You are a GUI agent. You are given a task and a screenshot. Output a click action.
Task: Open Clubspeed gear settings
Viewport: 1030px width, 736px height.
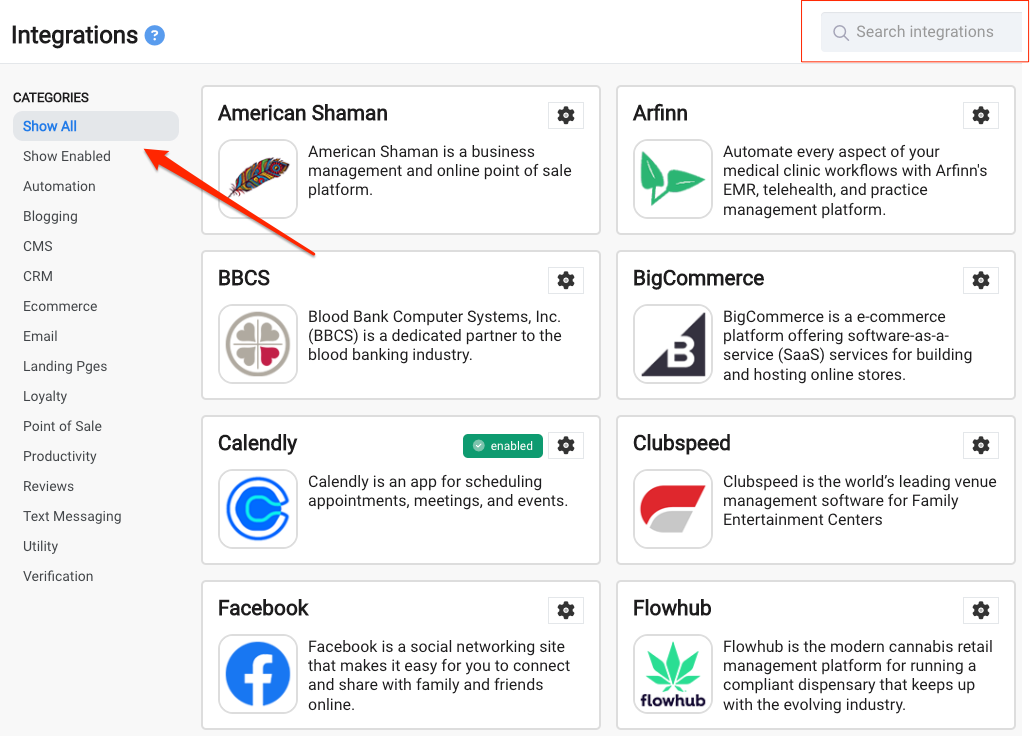(x=981, y=446)
